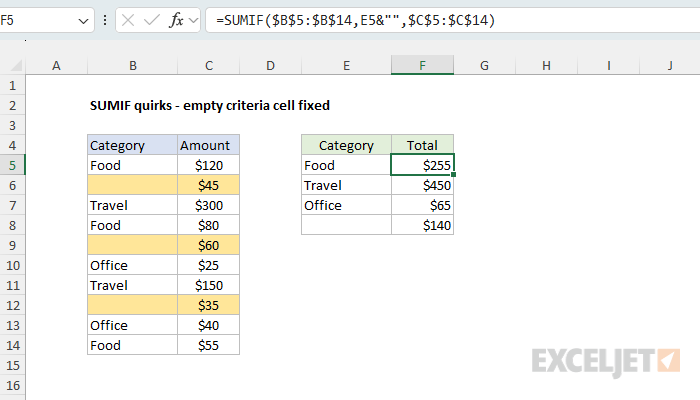Click 'Travel' in row 11 of column B
Viewport: 700px width, 400px height.
pyautogui.click(x=133, y=285)
